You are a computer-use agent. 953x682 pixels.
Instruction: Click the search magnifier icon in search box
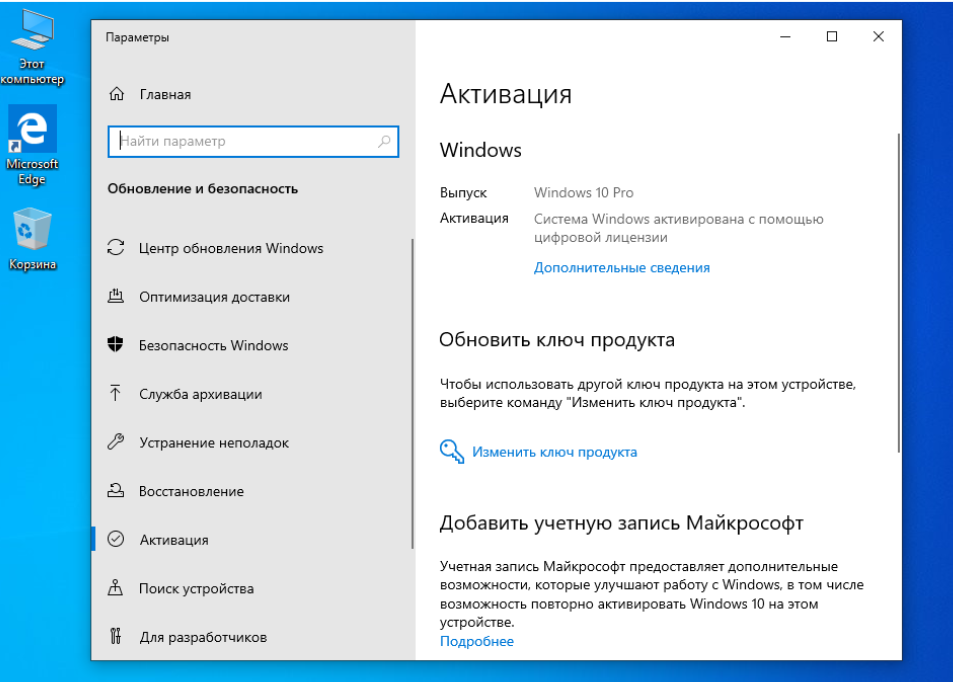tap(384, 142)
